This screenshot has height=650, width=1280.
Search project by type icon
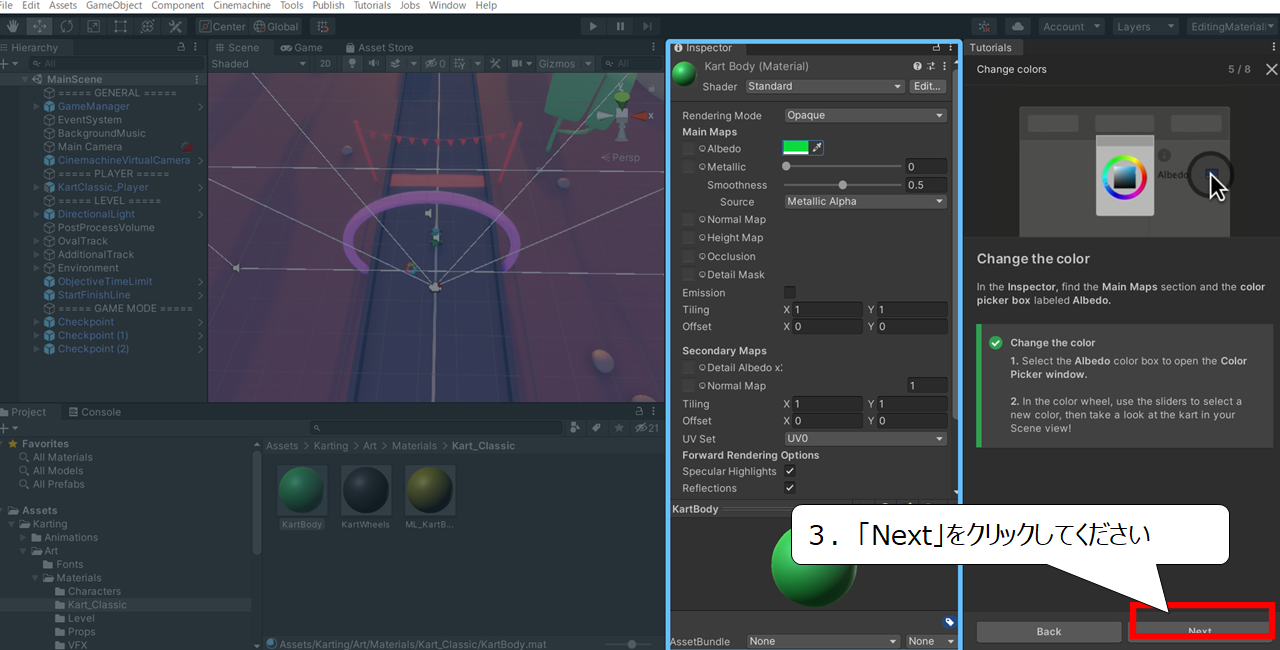point(575,428)
